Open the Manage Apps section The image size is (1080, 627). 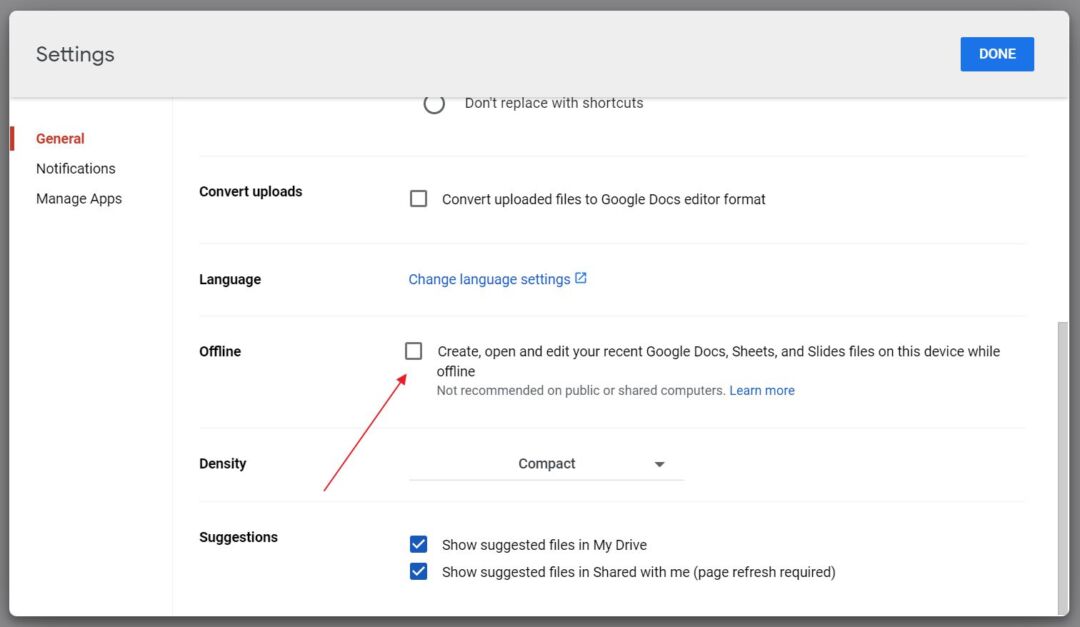tap(79, 198)
